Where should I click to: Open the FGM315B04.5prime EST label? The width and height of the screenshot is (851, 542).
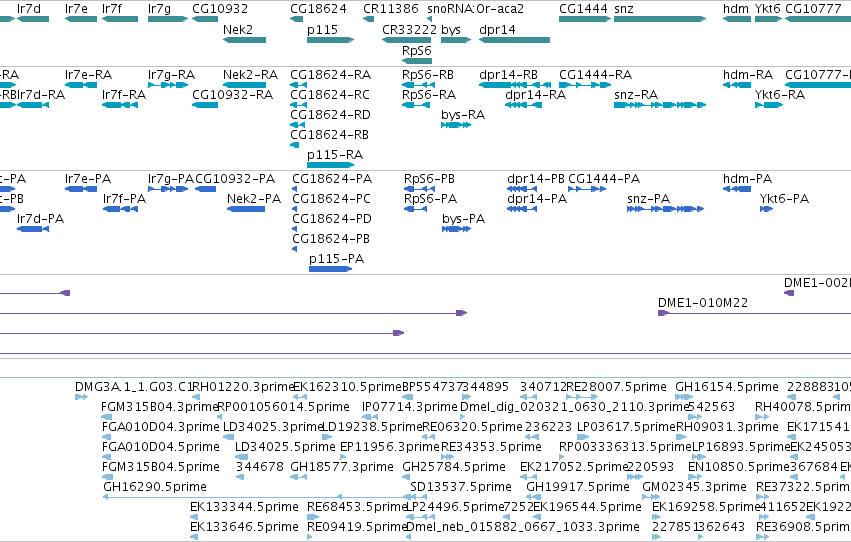tap(161, 467)
